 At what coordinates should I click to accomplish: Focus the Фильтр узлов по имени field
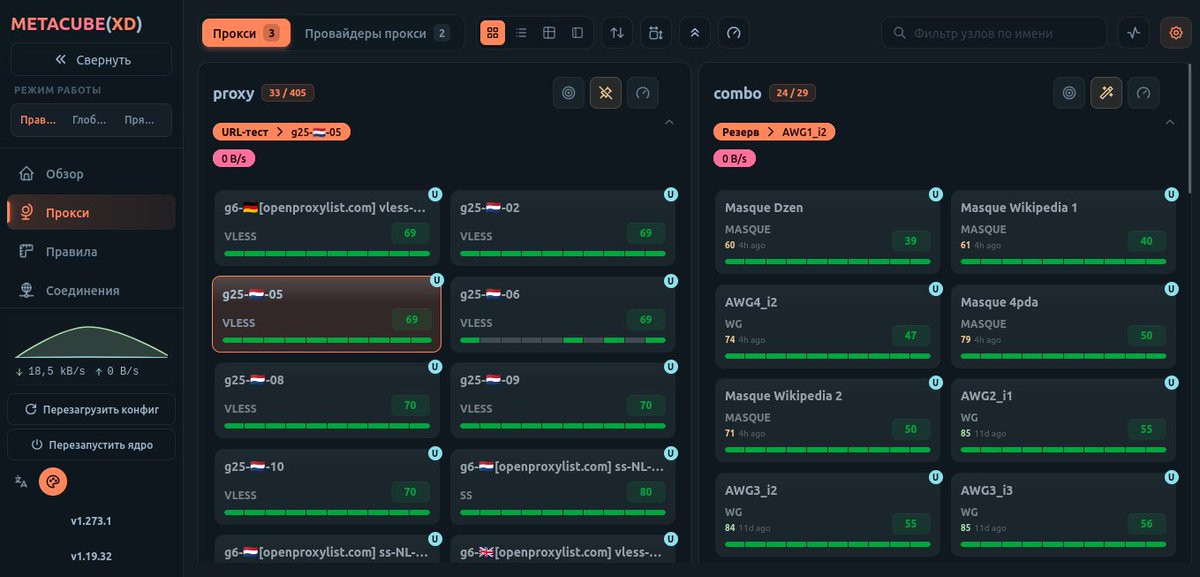pyautogui.click(x=994, y=33)
